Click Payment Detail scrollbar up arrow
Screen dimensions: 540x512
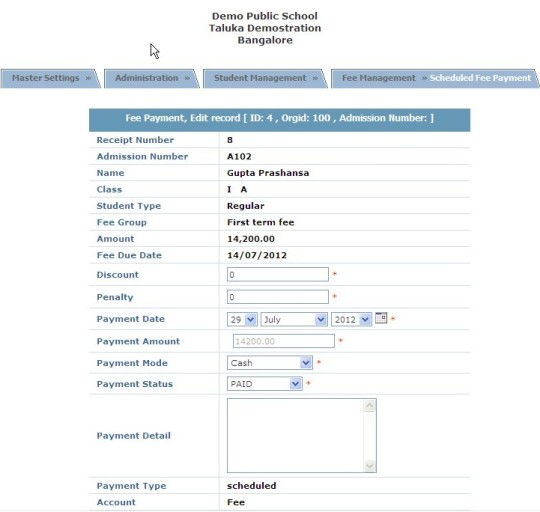pos(370,405)
